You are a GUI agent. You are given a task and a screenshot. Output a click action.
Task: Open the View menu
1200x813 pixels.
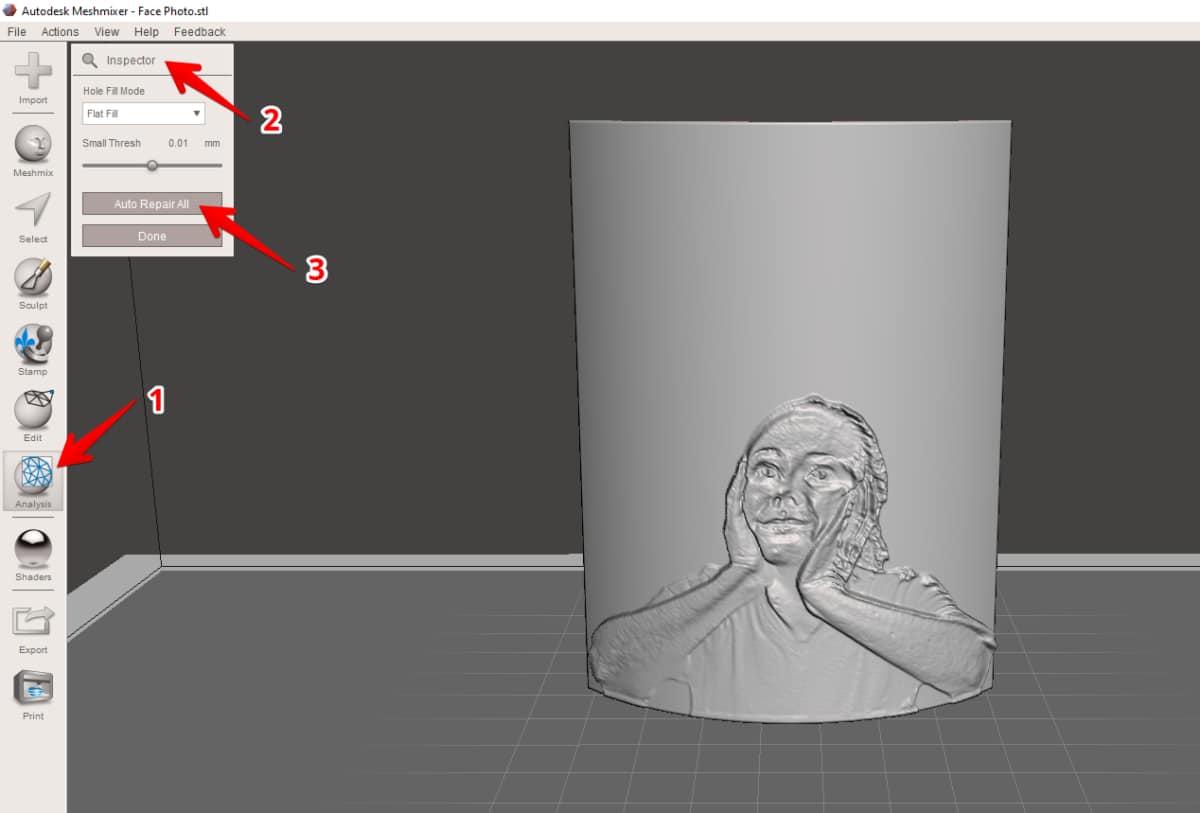pyautogui.click(x=107, y=32)
